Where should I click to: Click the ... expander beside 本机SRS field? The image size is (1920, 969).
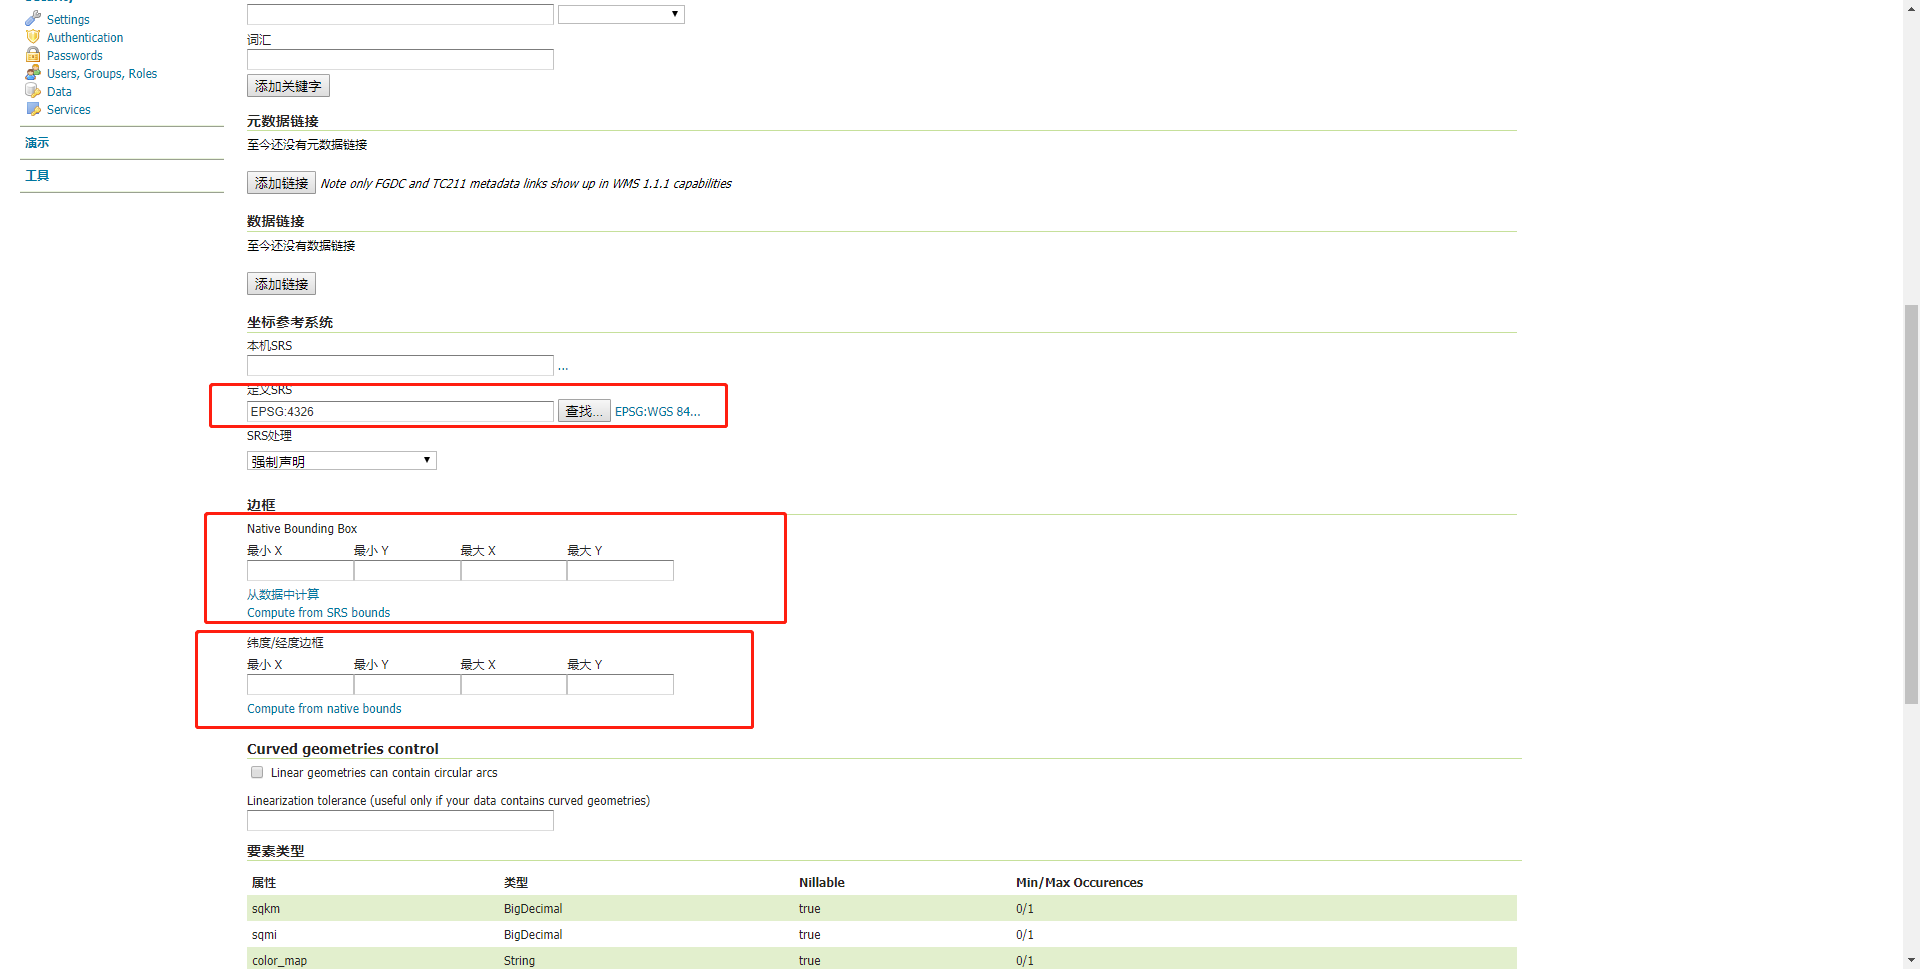click(x=562, y=366)
